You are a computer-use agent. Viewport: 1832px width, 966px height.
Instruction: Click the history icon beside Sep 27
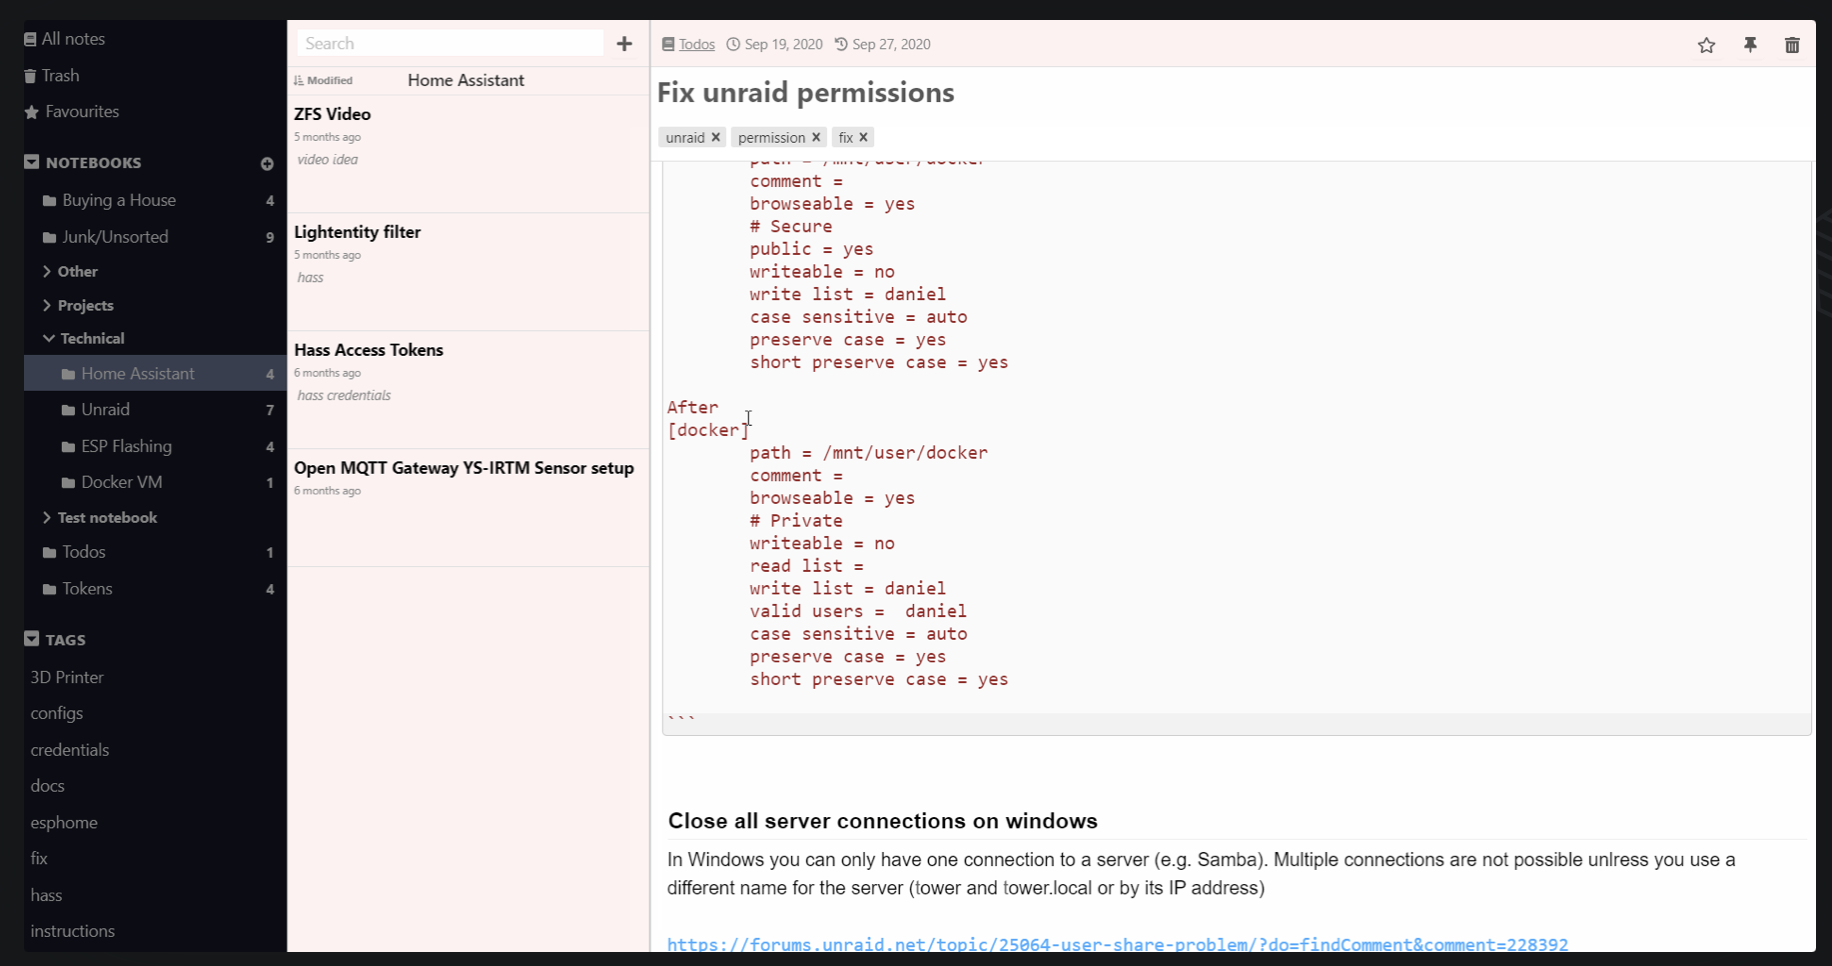[839, 44]
